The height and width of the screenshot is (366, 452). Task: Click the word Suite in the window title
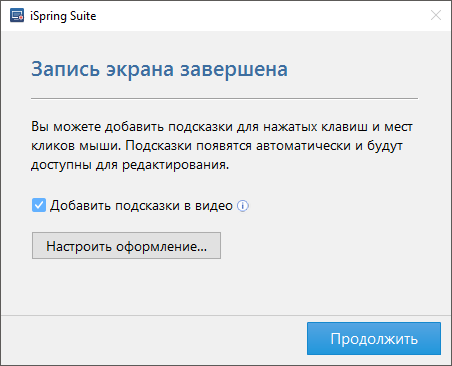pyautogui.click(x=83, y=16)
